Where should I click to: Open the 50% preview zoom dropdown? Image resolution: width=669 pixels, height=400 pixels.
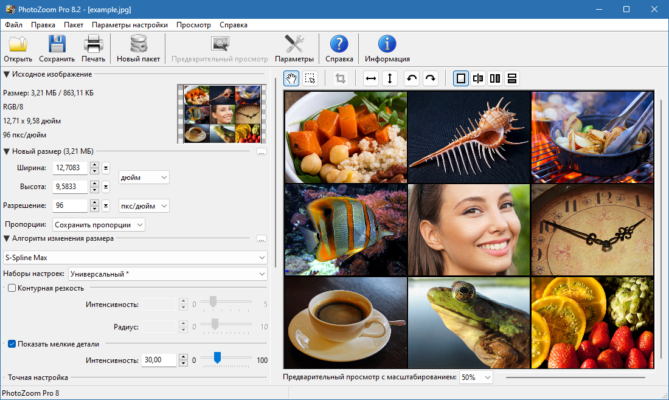pyautogui.click(x=476, y=377)
